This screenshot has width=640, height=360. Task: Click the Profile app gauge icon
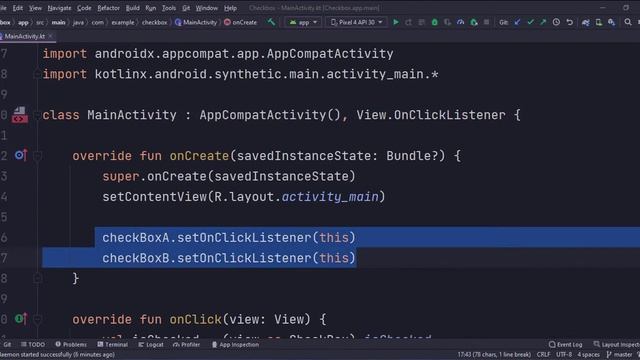pos(460,22)
